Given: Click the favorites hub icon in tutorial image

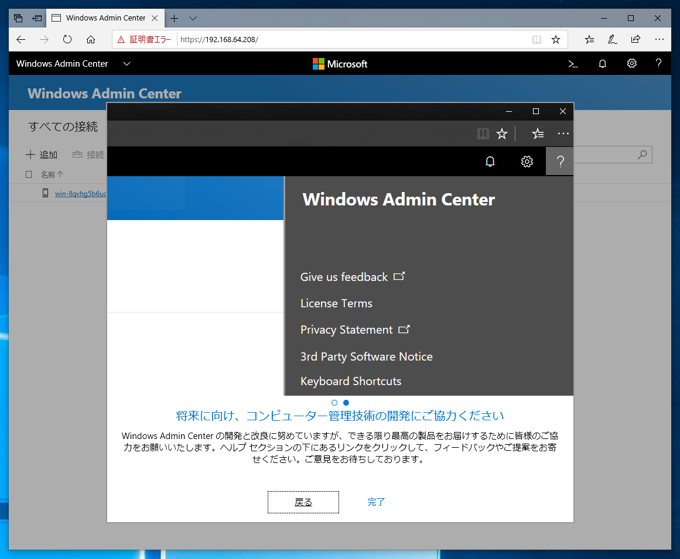Looking at the screenshot, I should pos(538,134).
